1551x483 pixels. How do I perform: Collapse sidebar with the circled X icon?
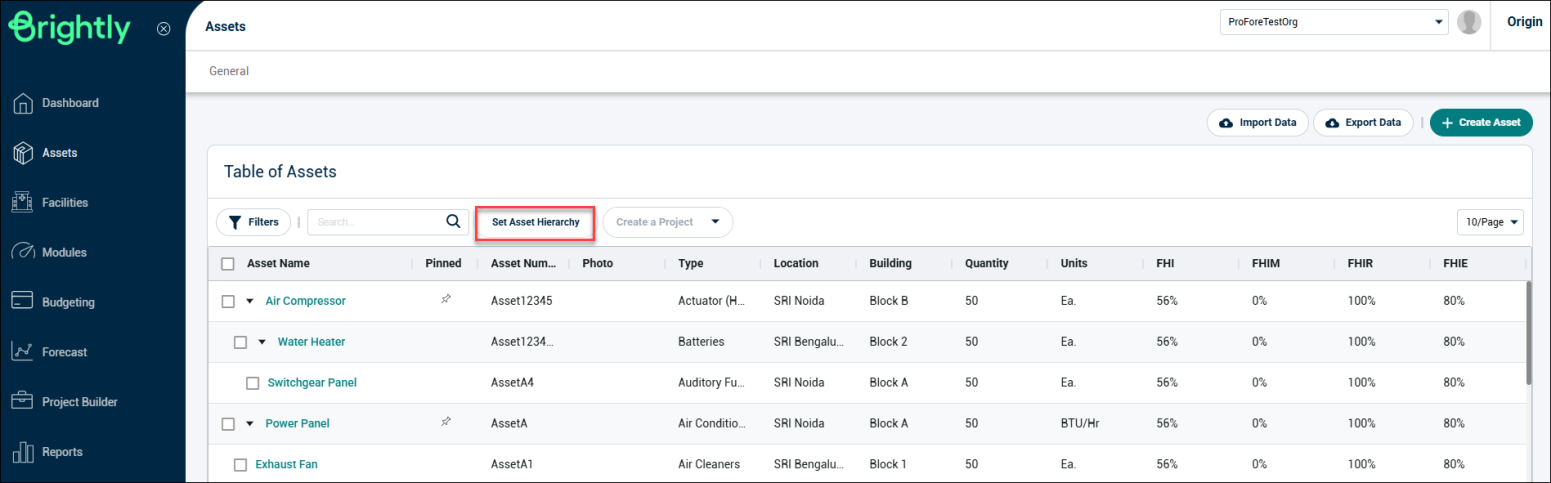click(x=164, y=29)
